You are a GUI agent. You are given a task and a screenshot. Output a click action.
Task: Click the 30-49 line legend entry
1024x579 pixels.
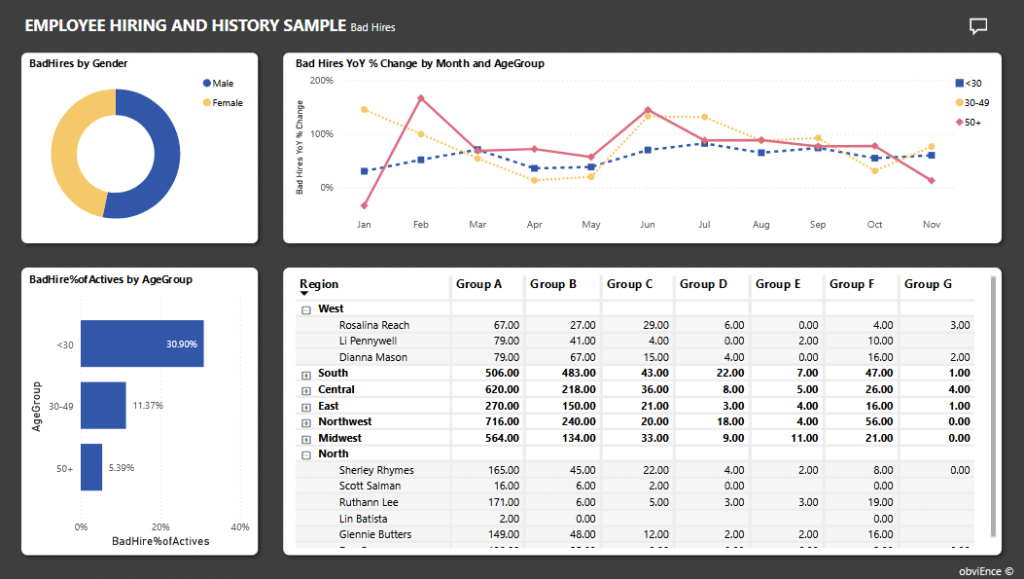click(x=972, y=102)
